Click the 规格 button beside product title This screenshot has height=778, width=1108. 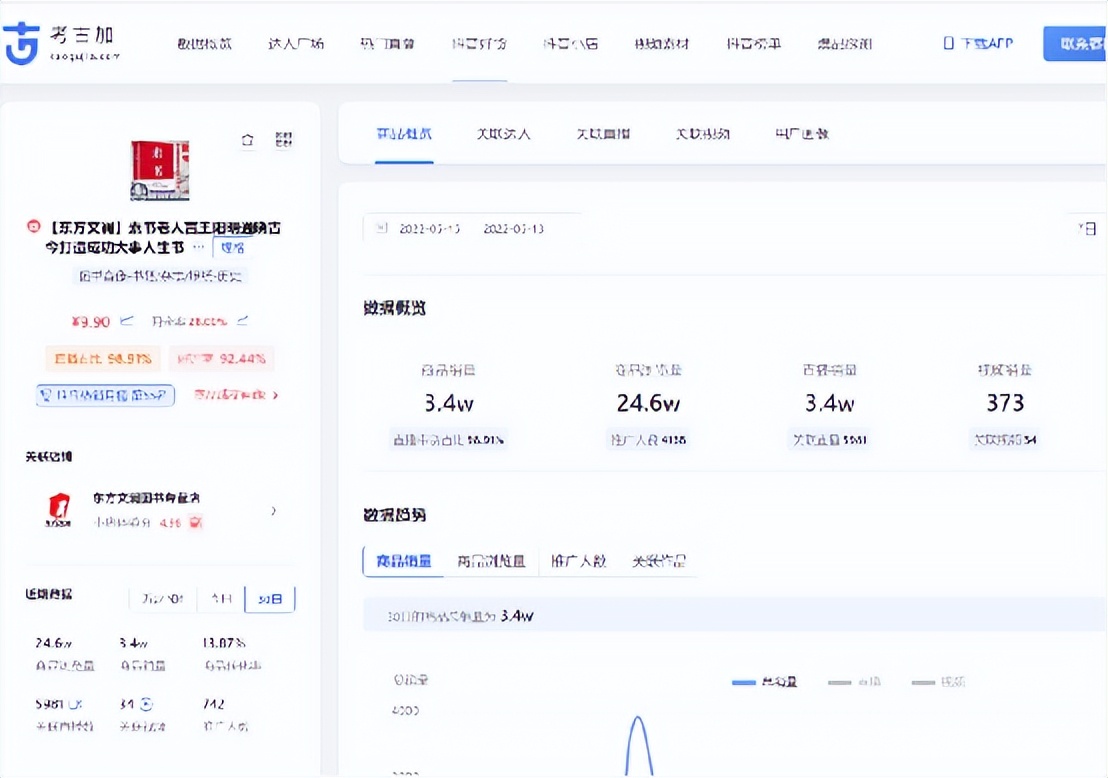point(232,248)
